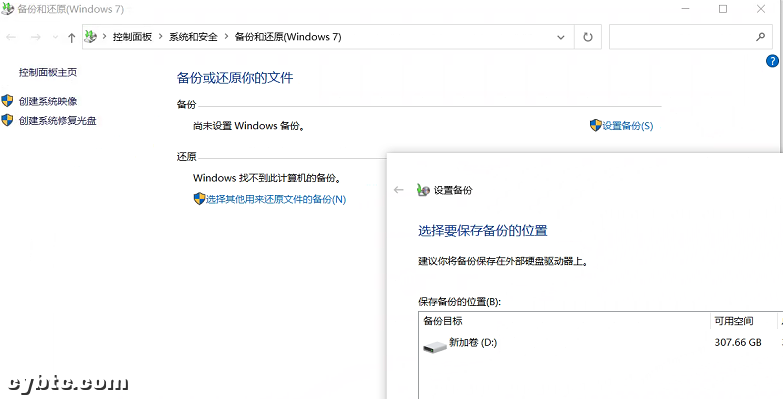This screenshot has width=783, height=399.
Task: Open 创建系统映像 link
Action: 48,101
